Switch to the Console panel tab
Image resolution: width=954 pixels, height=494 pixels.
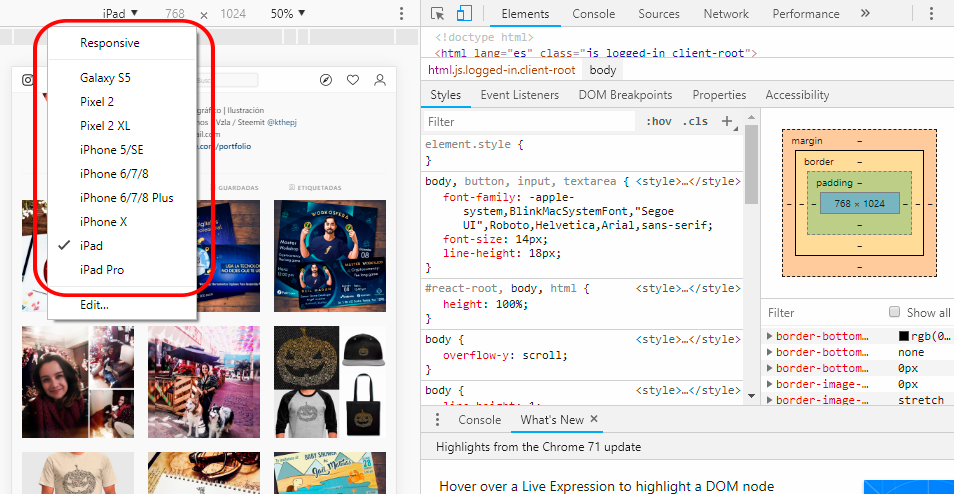click(x=593, y=13)
